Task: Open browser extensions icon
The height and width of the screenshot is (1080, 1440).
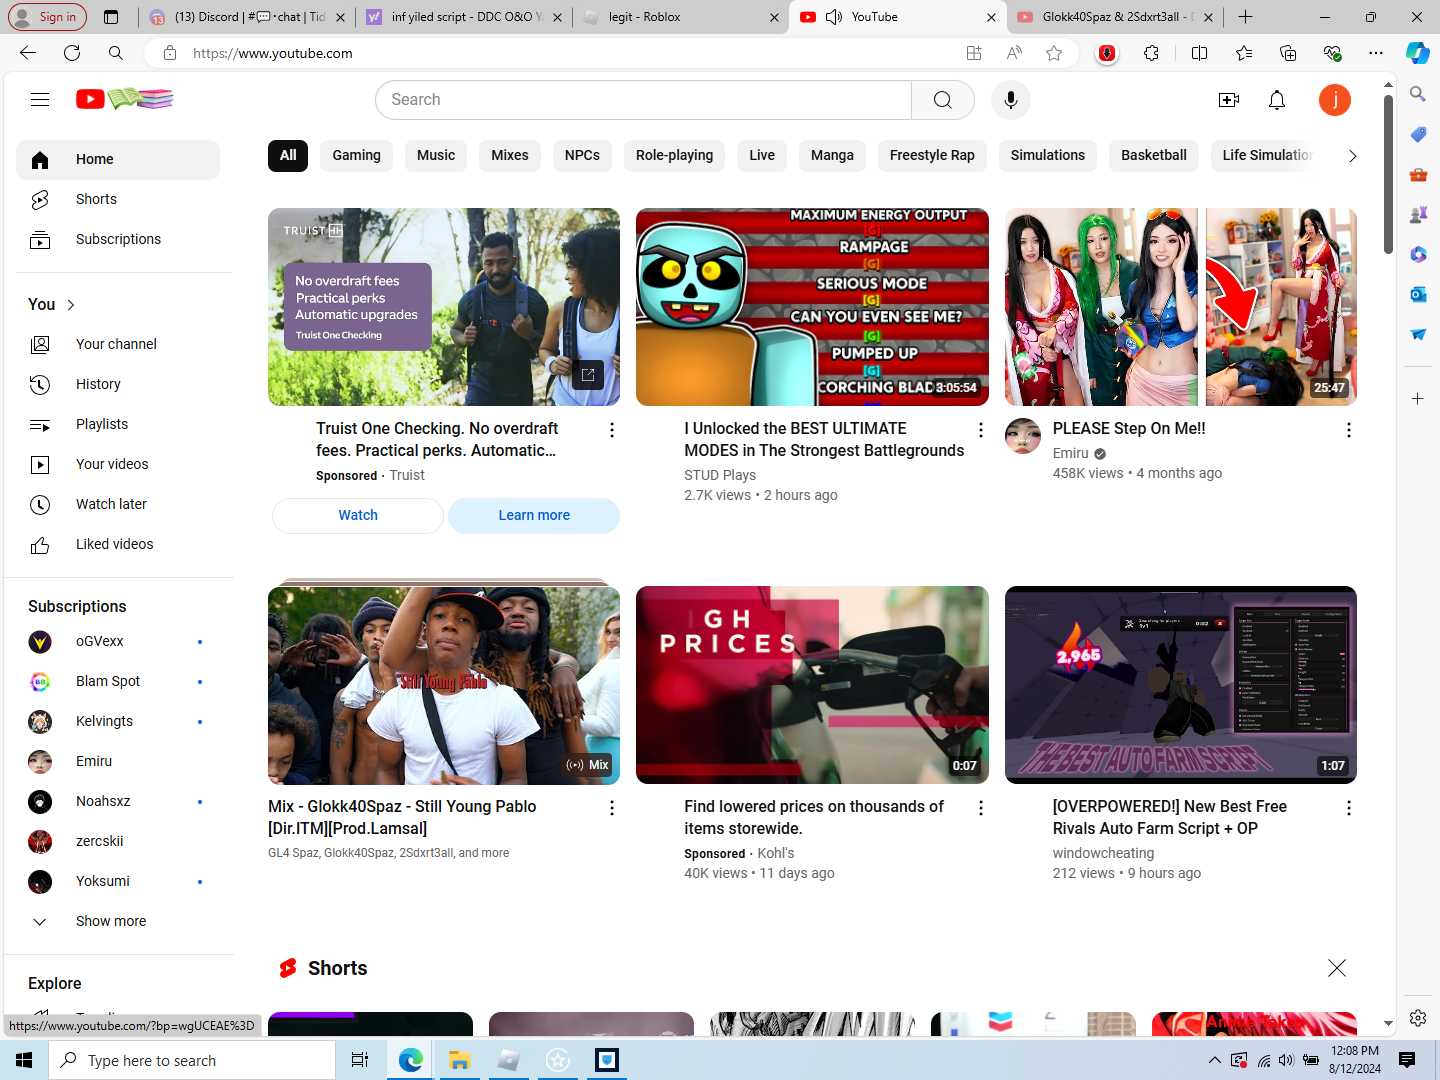Action: click(1152, 53)
